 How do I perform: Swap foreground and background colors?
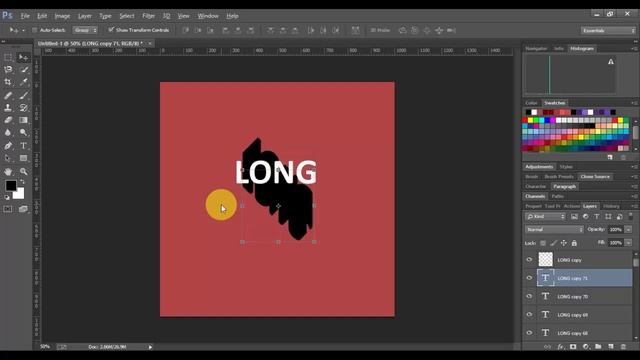pyautogui.click(x=22, y=181)
